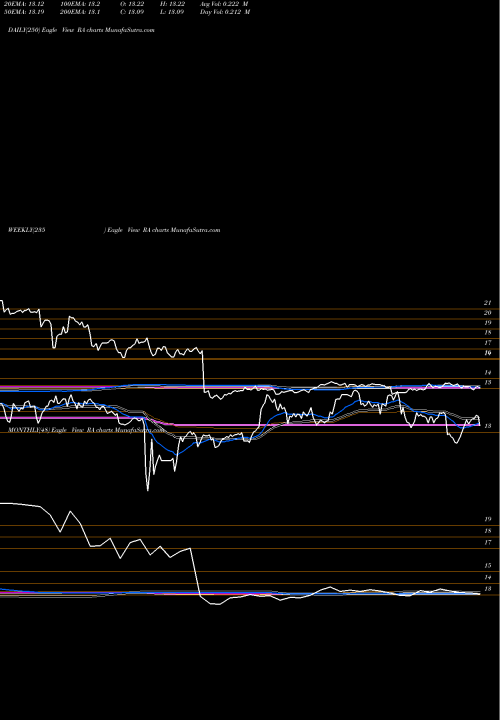Click the 16 price axis label
Screen dimensions: 500x720
click(488, 353)
